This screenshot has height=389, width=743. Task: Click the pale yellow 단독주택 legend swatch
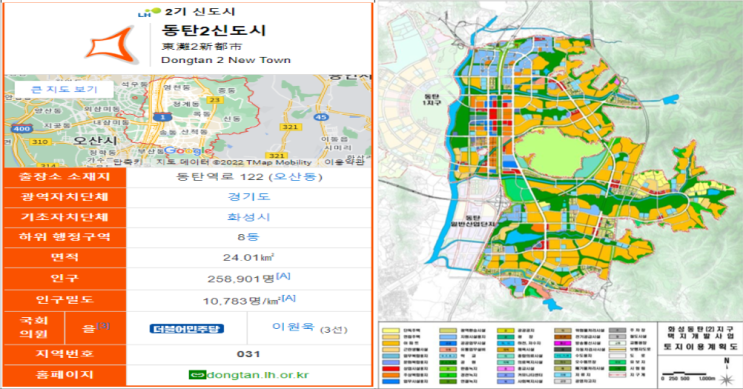tap(391, 330)
